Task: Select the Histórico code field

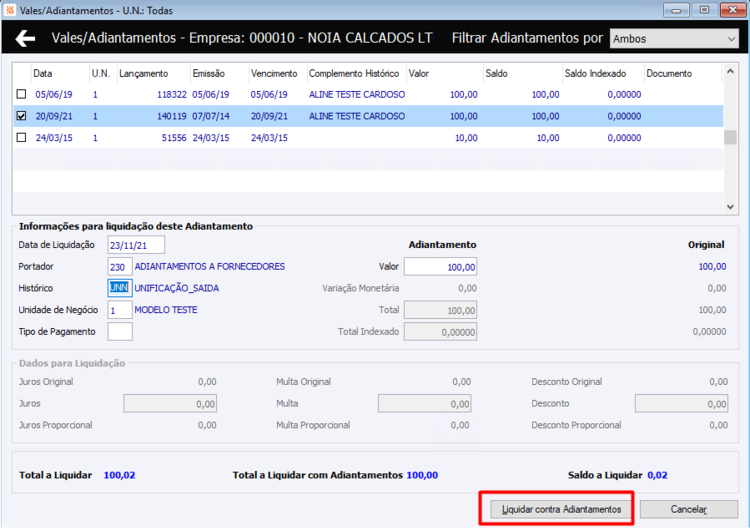Action: [x=120, y=288]
